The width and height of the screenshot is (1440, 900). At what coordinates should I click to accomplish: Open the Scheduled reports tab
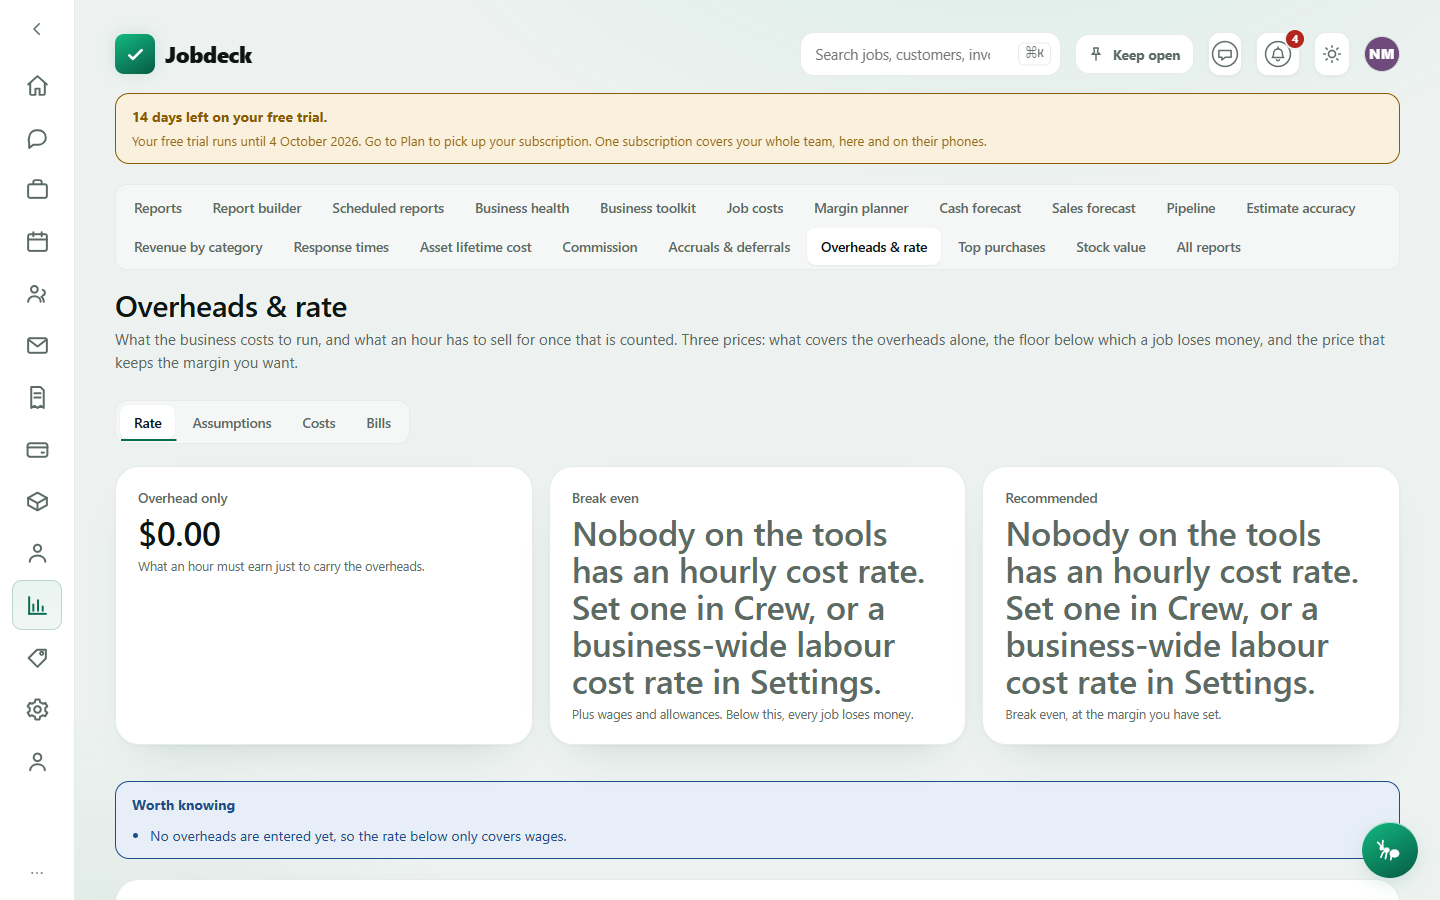[388, 208]
